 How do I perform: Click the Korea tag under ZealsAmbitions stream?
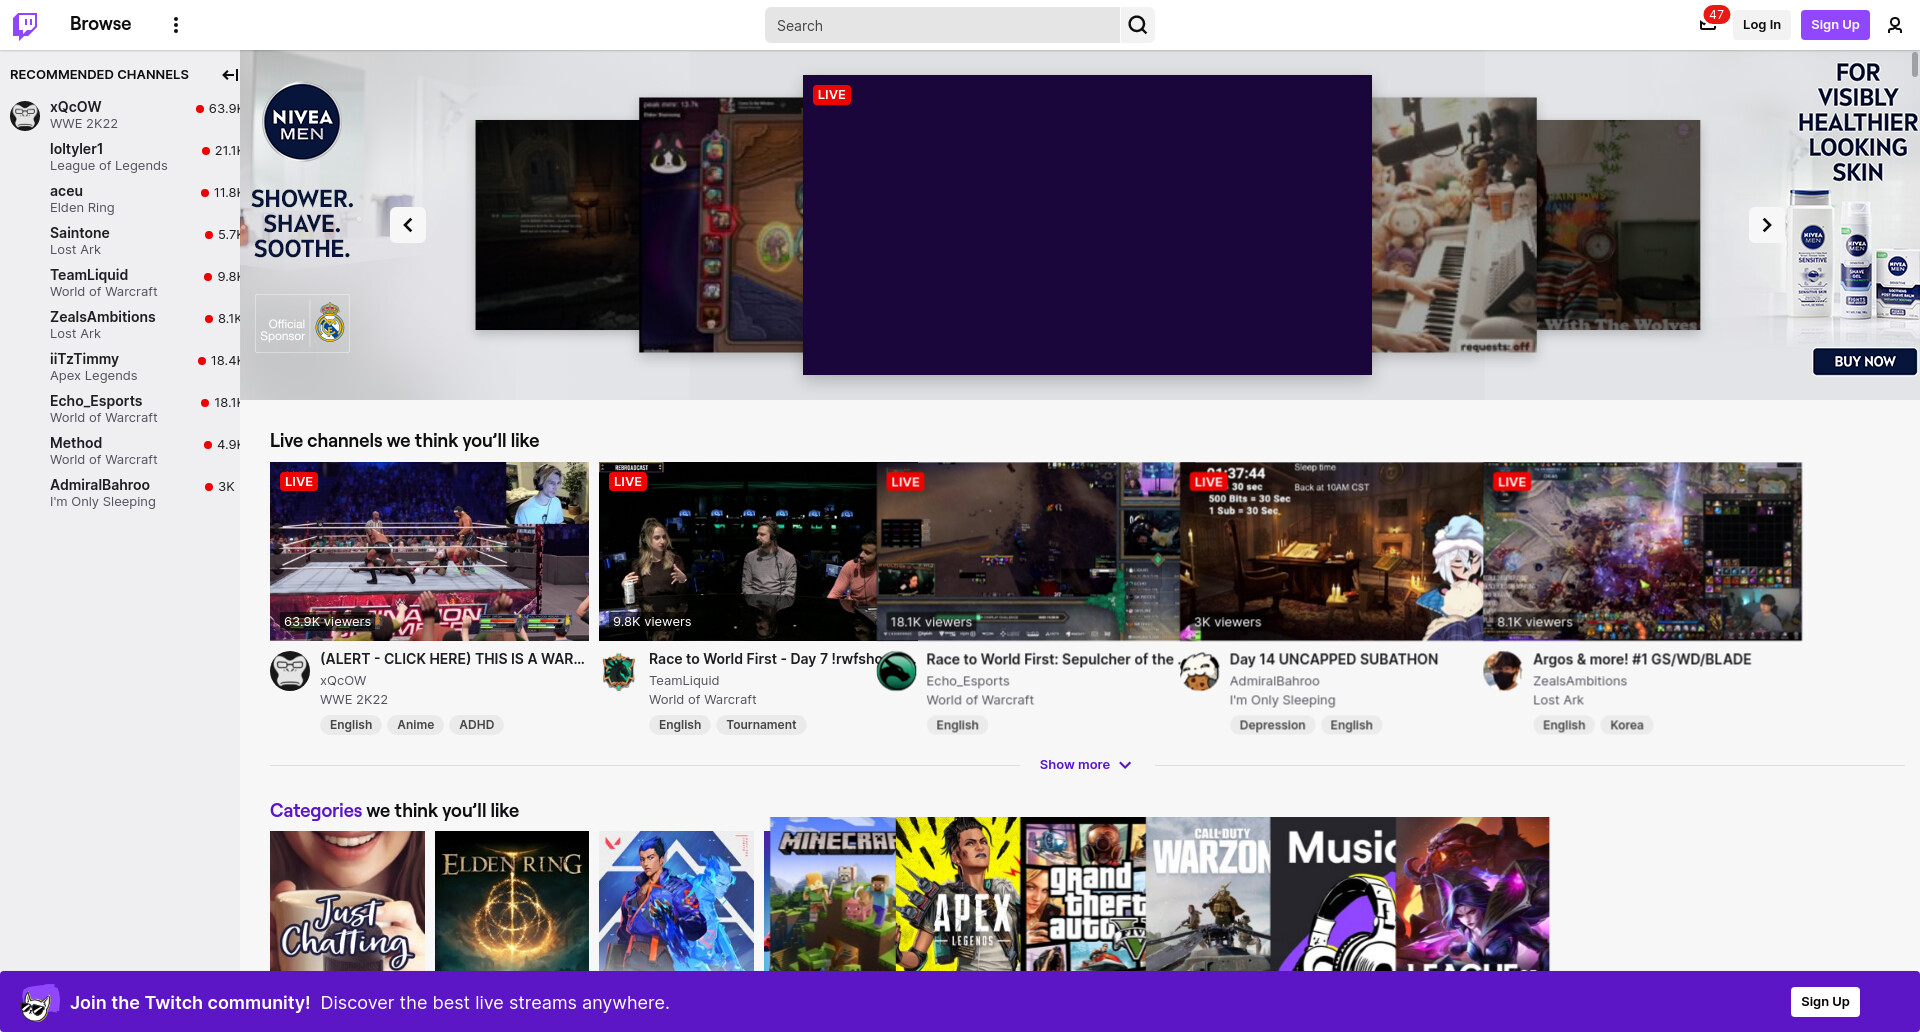(1627, 725)
